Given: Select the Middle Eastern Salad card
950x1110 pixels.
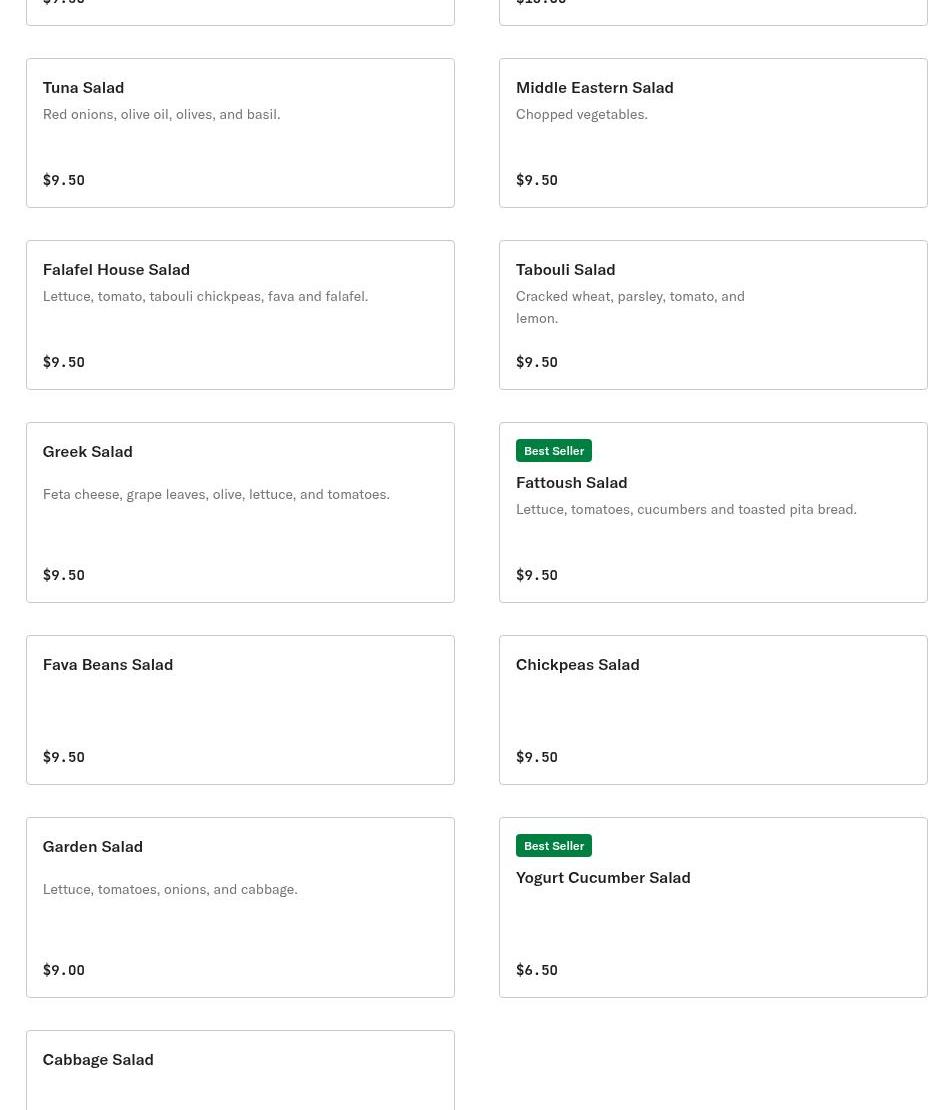Looking at the screenshot, I should click(x=713, y=133).
